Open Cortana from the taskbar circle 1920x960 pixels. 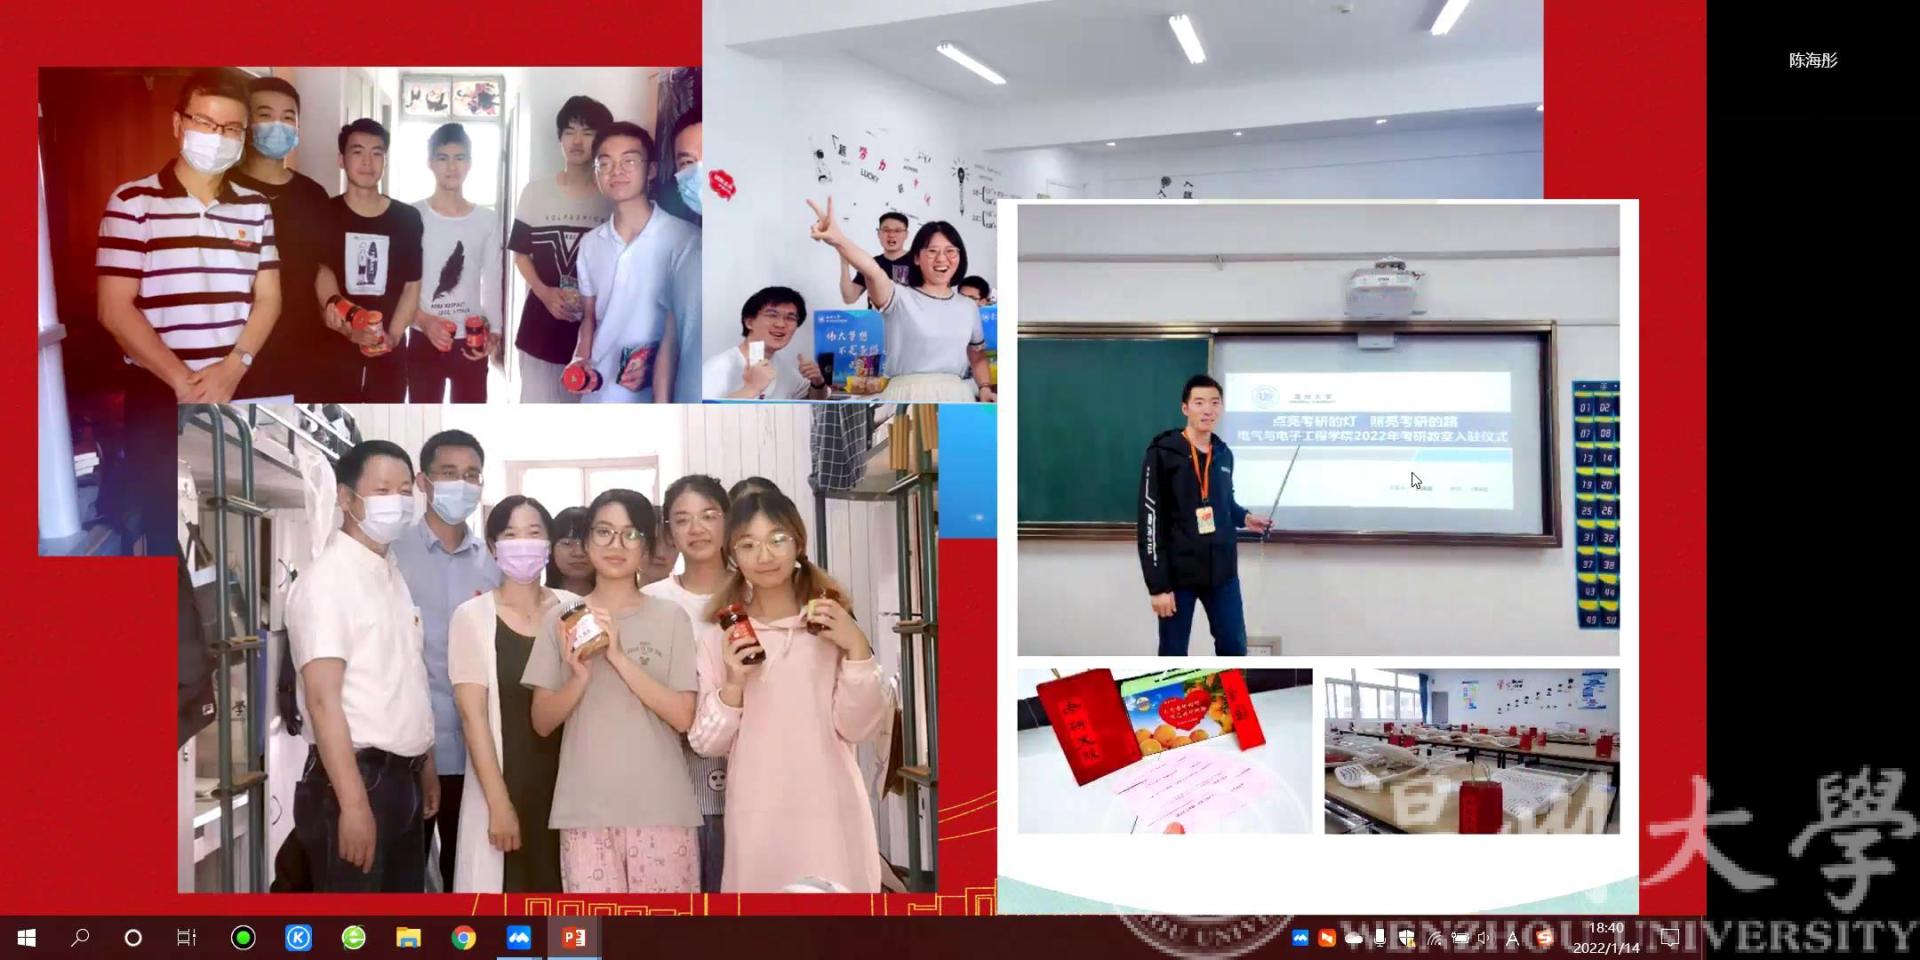133,938
